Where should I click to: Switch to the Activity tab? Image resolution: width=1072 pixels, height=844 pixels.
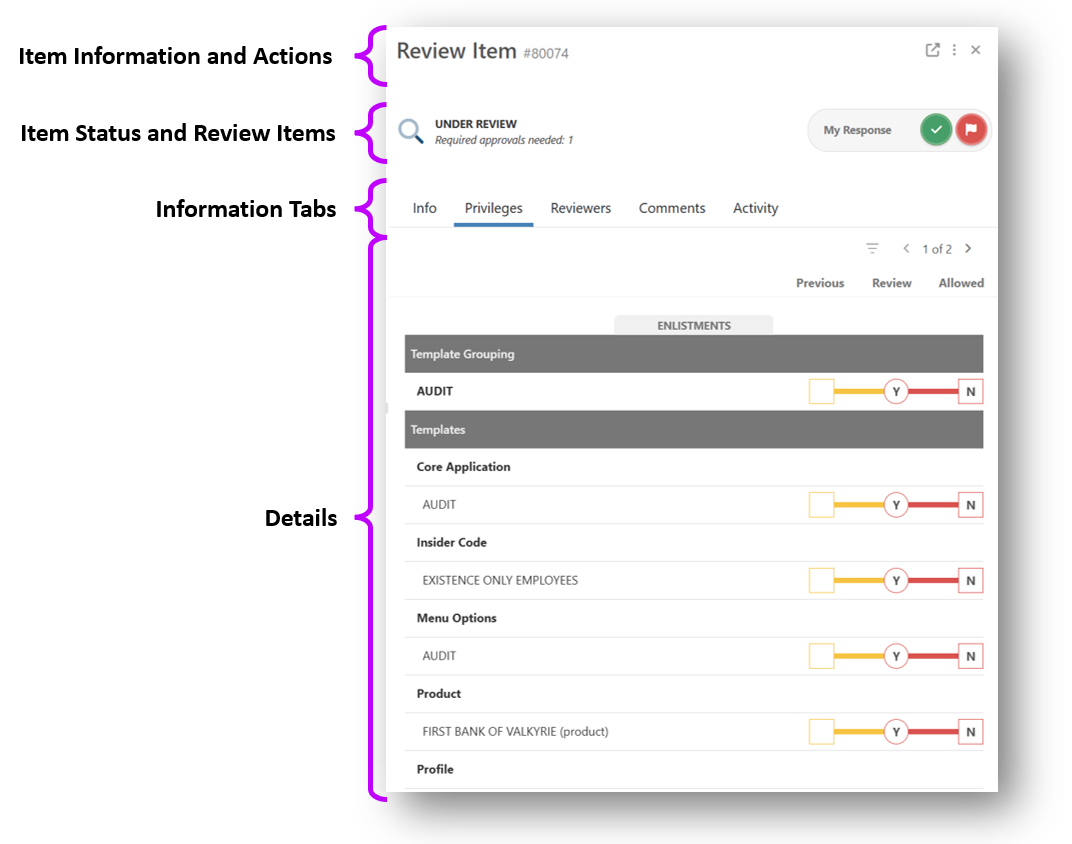coord(755,208)
